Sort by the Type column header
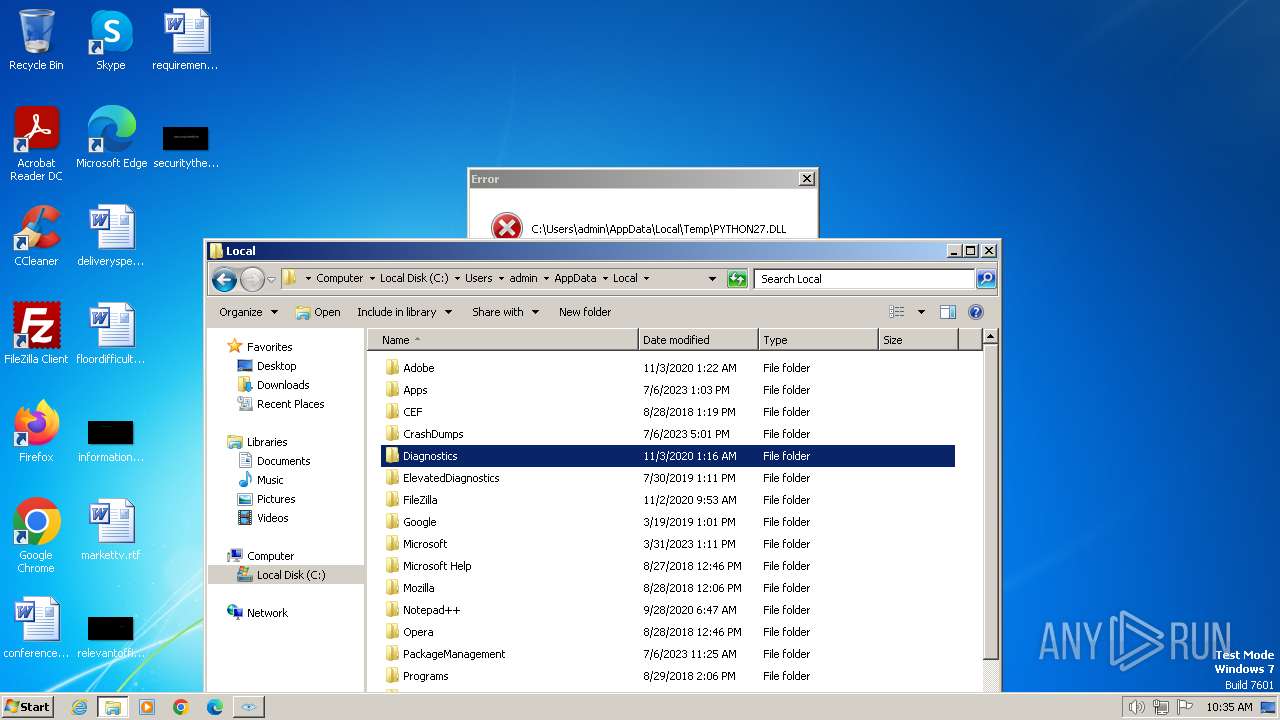 (818, 340)
